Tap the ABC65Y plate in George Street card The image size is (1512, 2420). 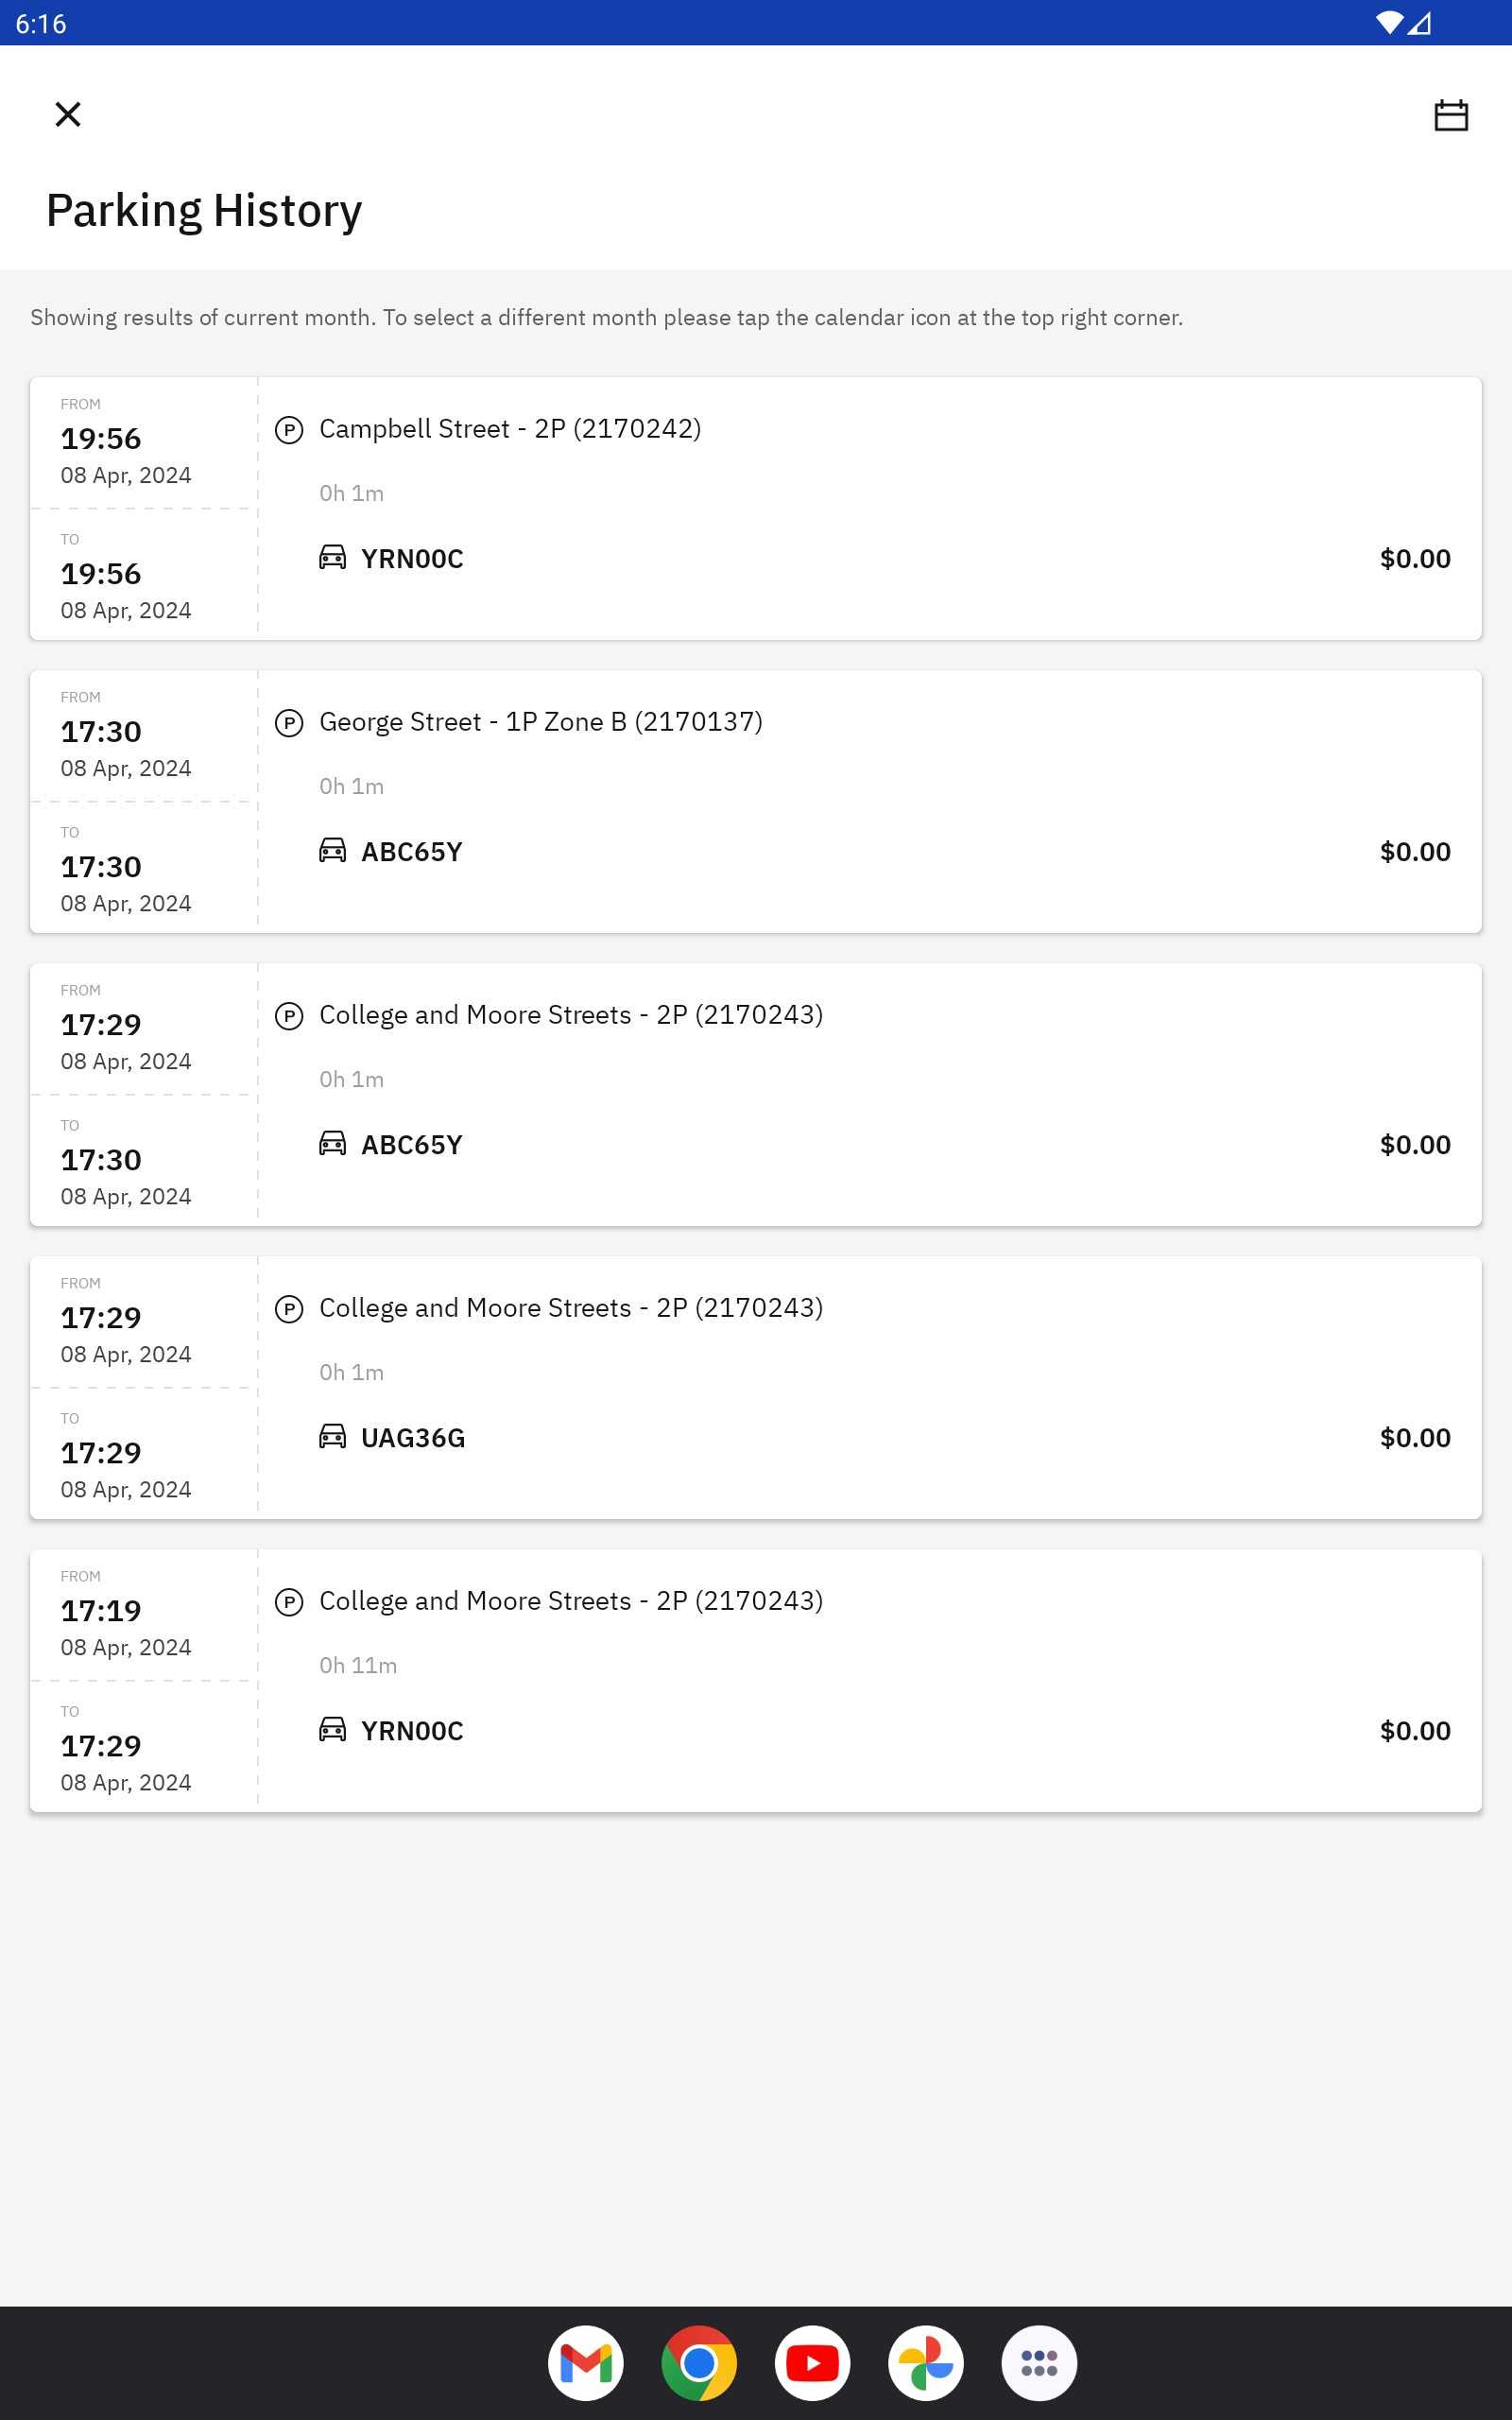[412, 852]
